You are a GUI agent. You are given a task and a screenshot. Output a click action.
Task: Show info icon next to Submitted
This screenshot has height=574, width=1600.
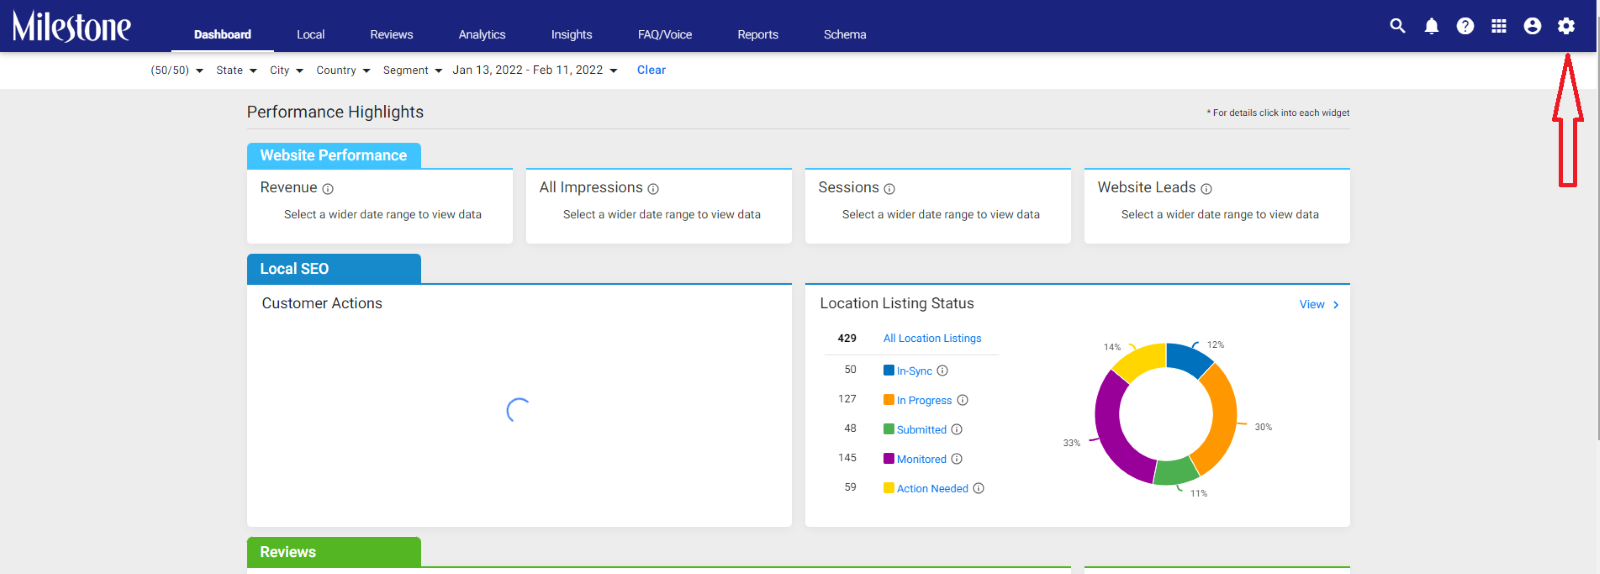[x=956, y=430]
